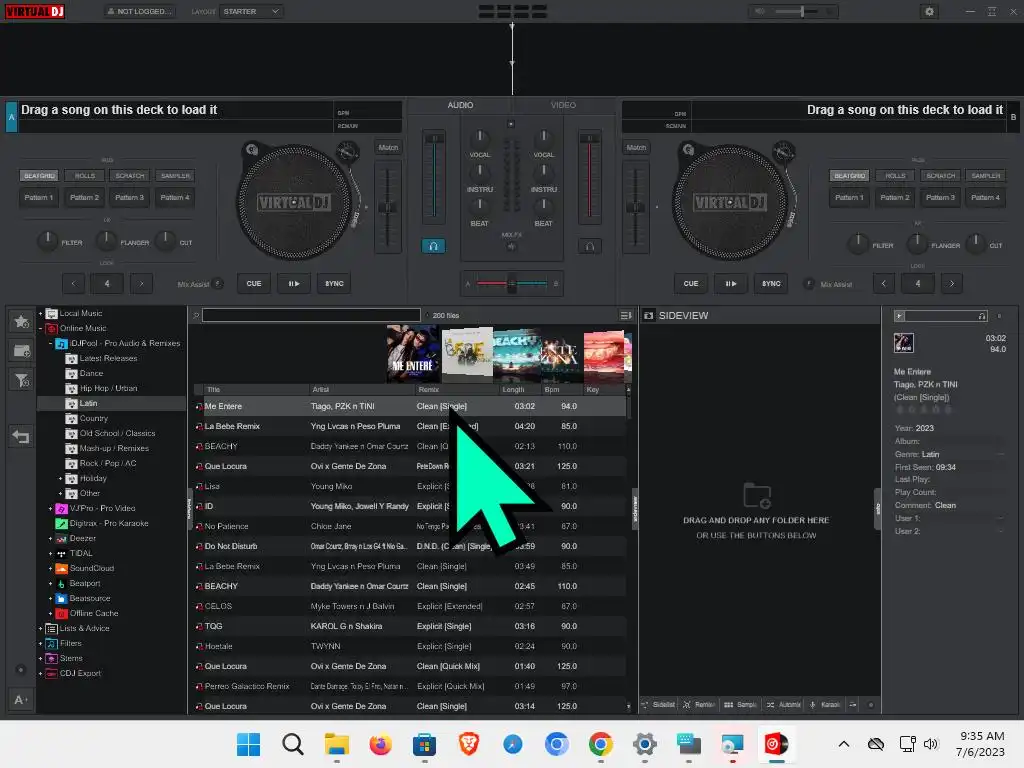Toggle Match button on deck A
The image size is (1024, 768).
[388, 148]
